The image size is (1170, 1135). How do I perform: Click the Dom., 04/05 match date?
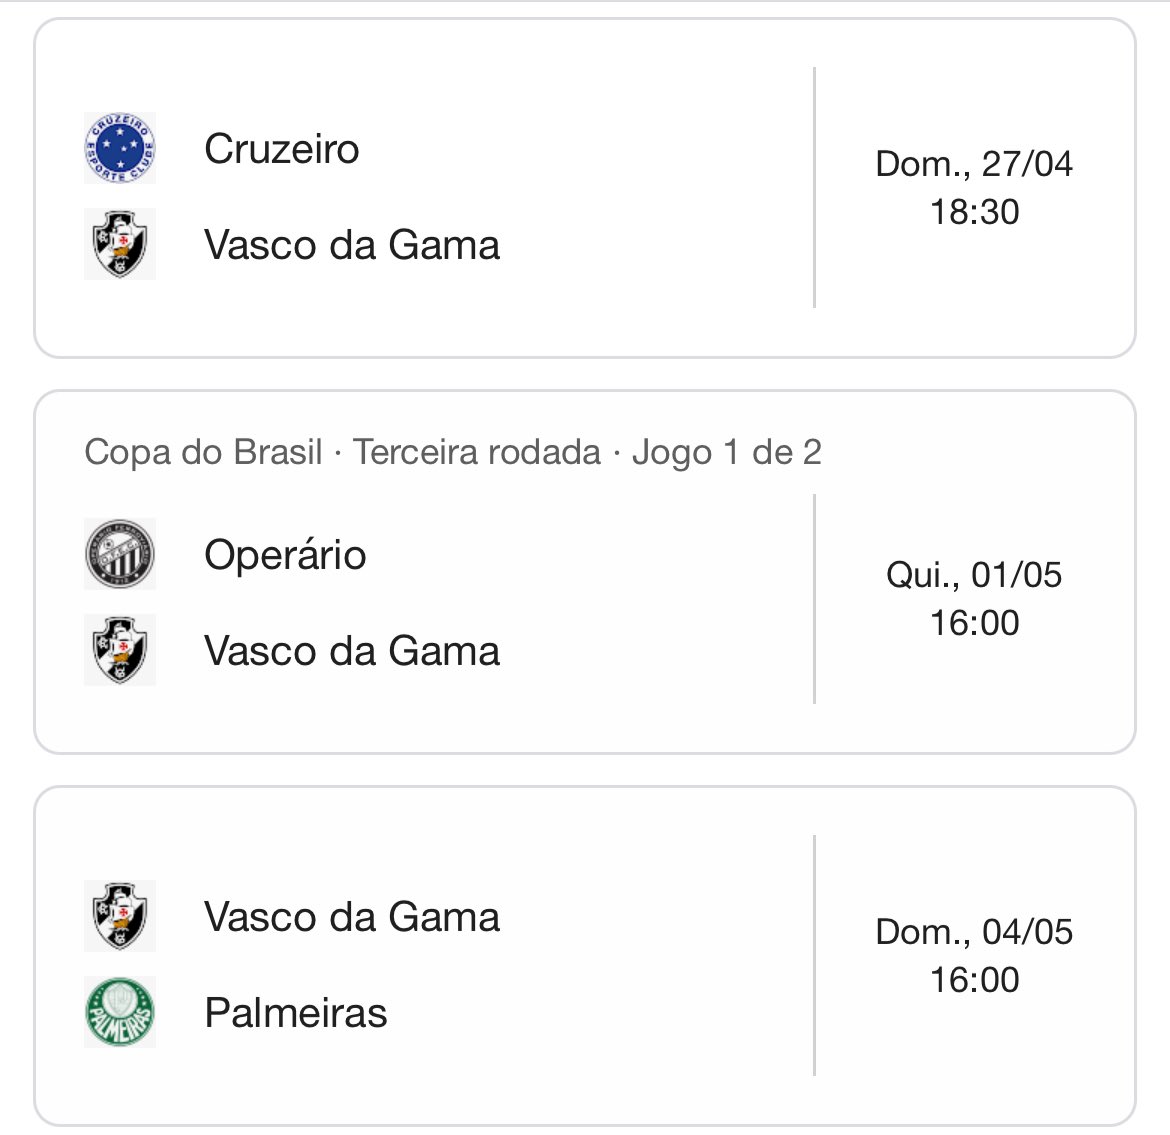tap(974, 932)
